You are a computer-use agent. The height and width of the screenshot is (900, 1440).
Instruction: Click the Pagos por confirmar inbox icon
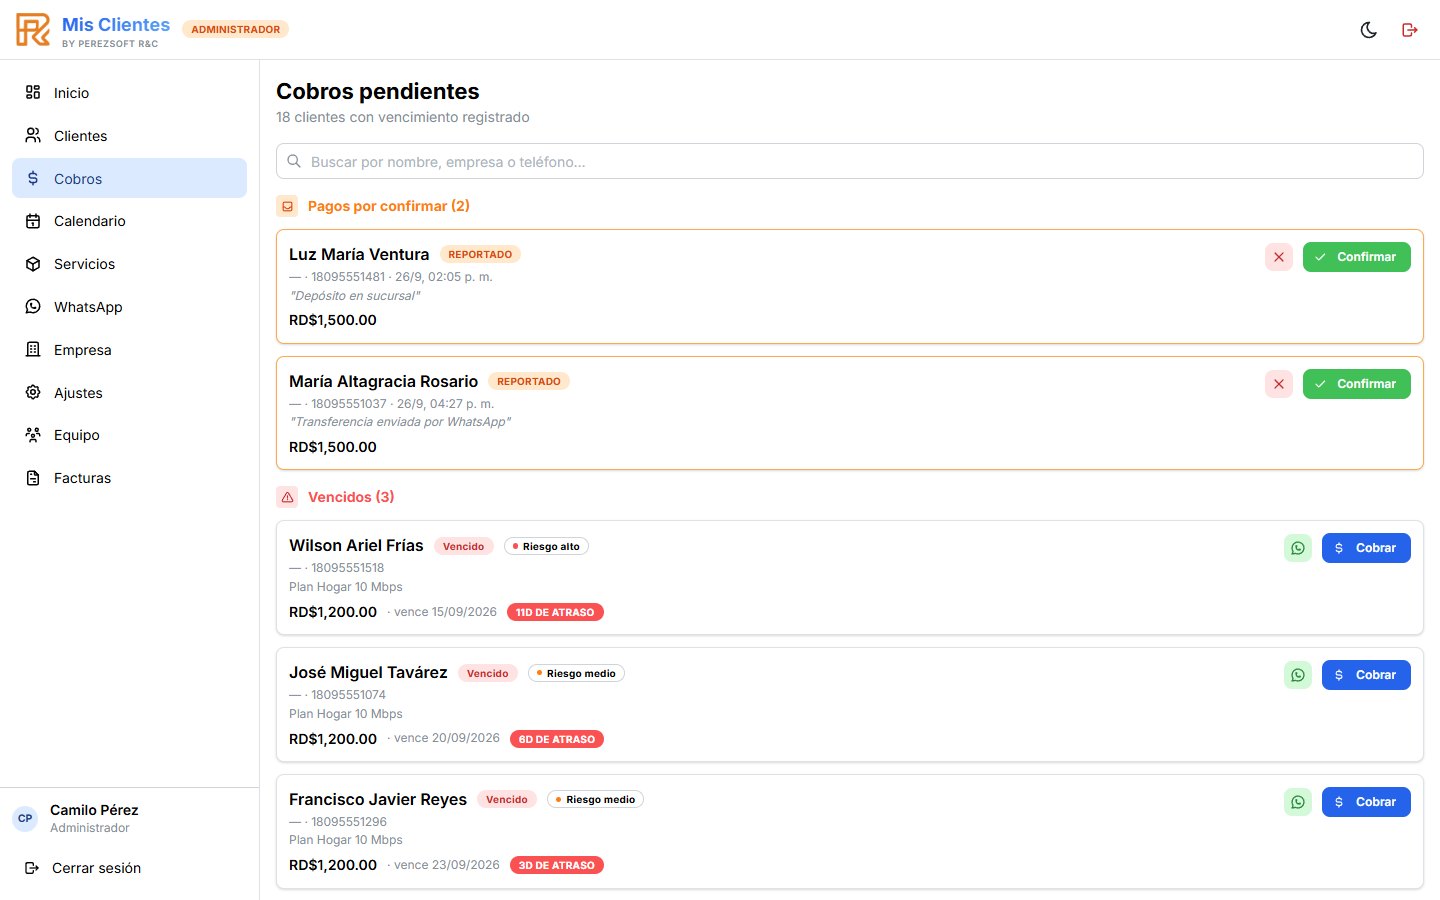[287, 206]
